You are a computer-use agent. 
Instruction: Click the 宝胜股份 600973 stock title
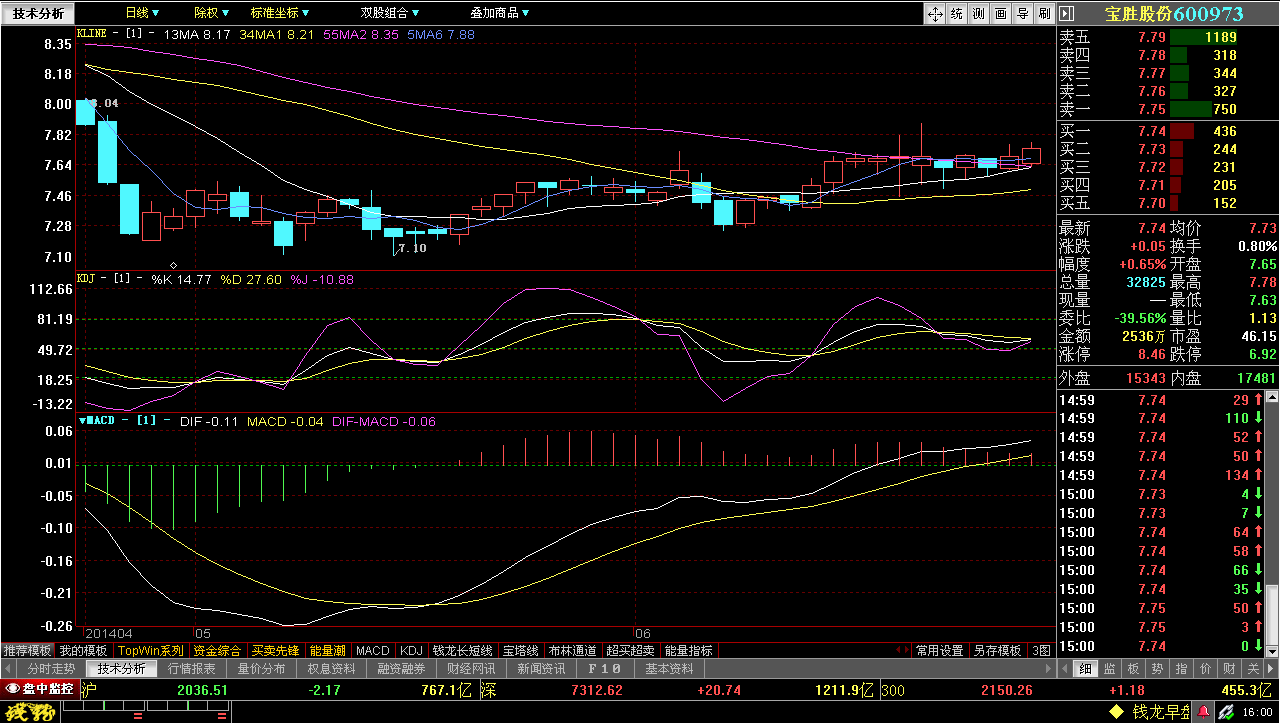(1174, 14)
